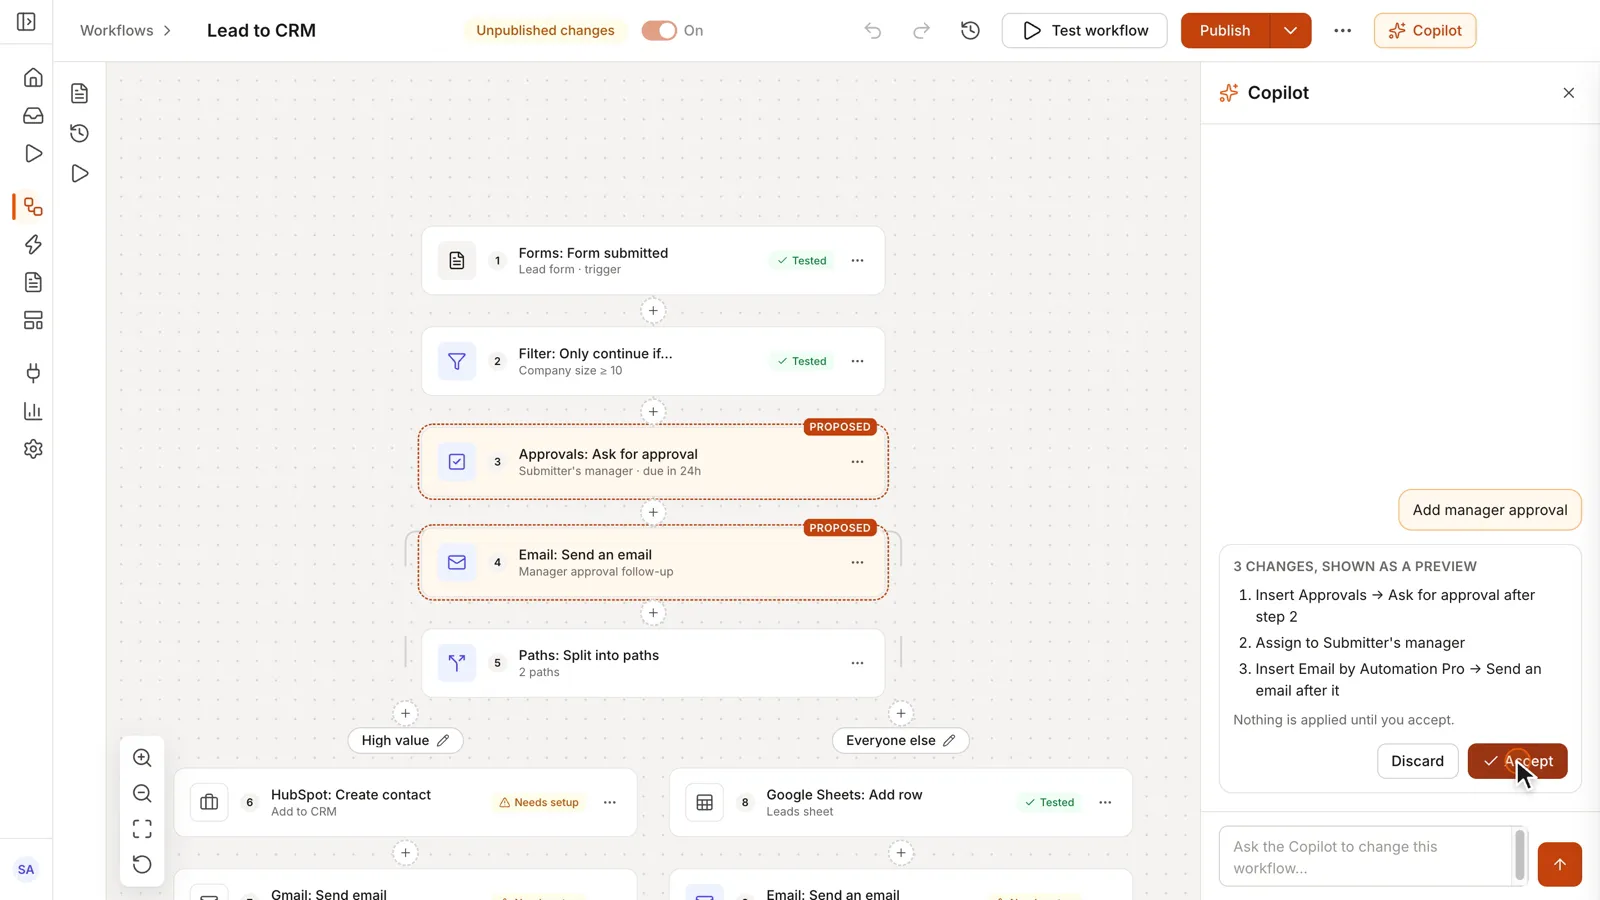Discard the Copilot proposed changes
Image resolution: width=1600 pixels, height=900 pixels.
[1417, 761]
